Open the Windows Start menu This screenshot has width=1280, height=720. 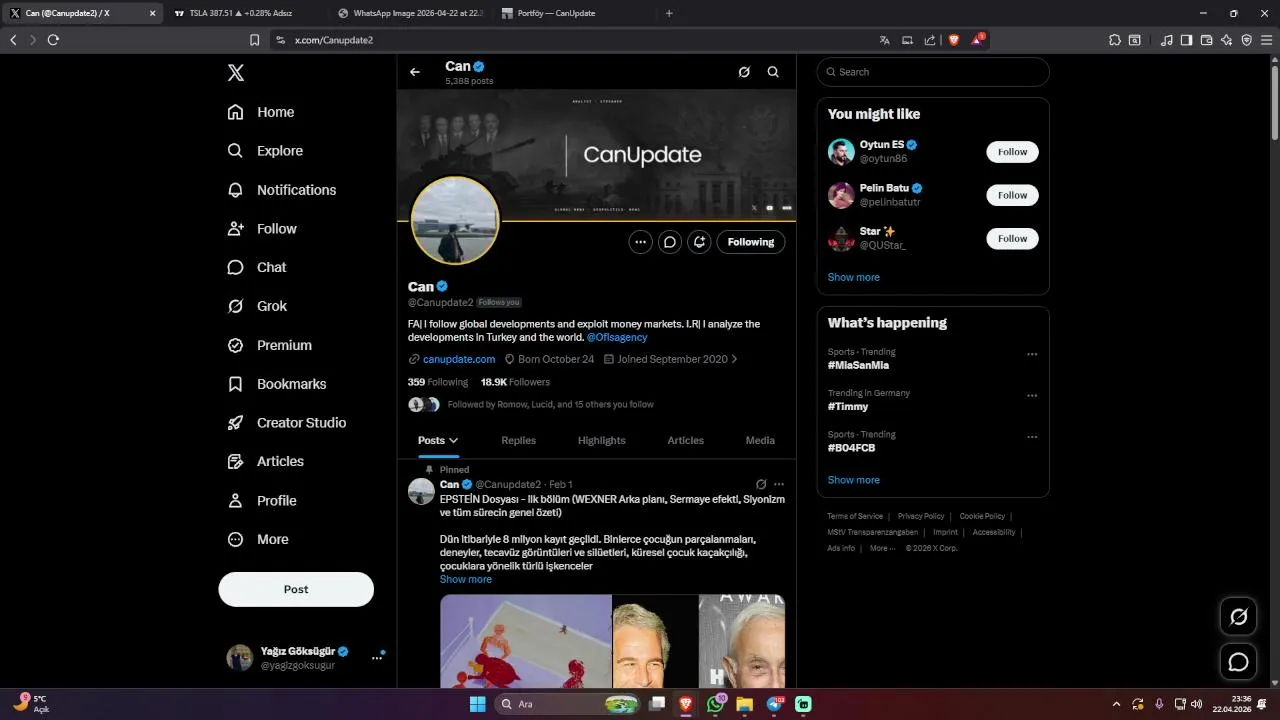pos(478,704)
